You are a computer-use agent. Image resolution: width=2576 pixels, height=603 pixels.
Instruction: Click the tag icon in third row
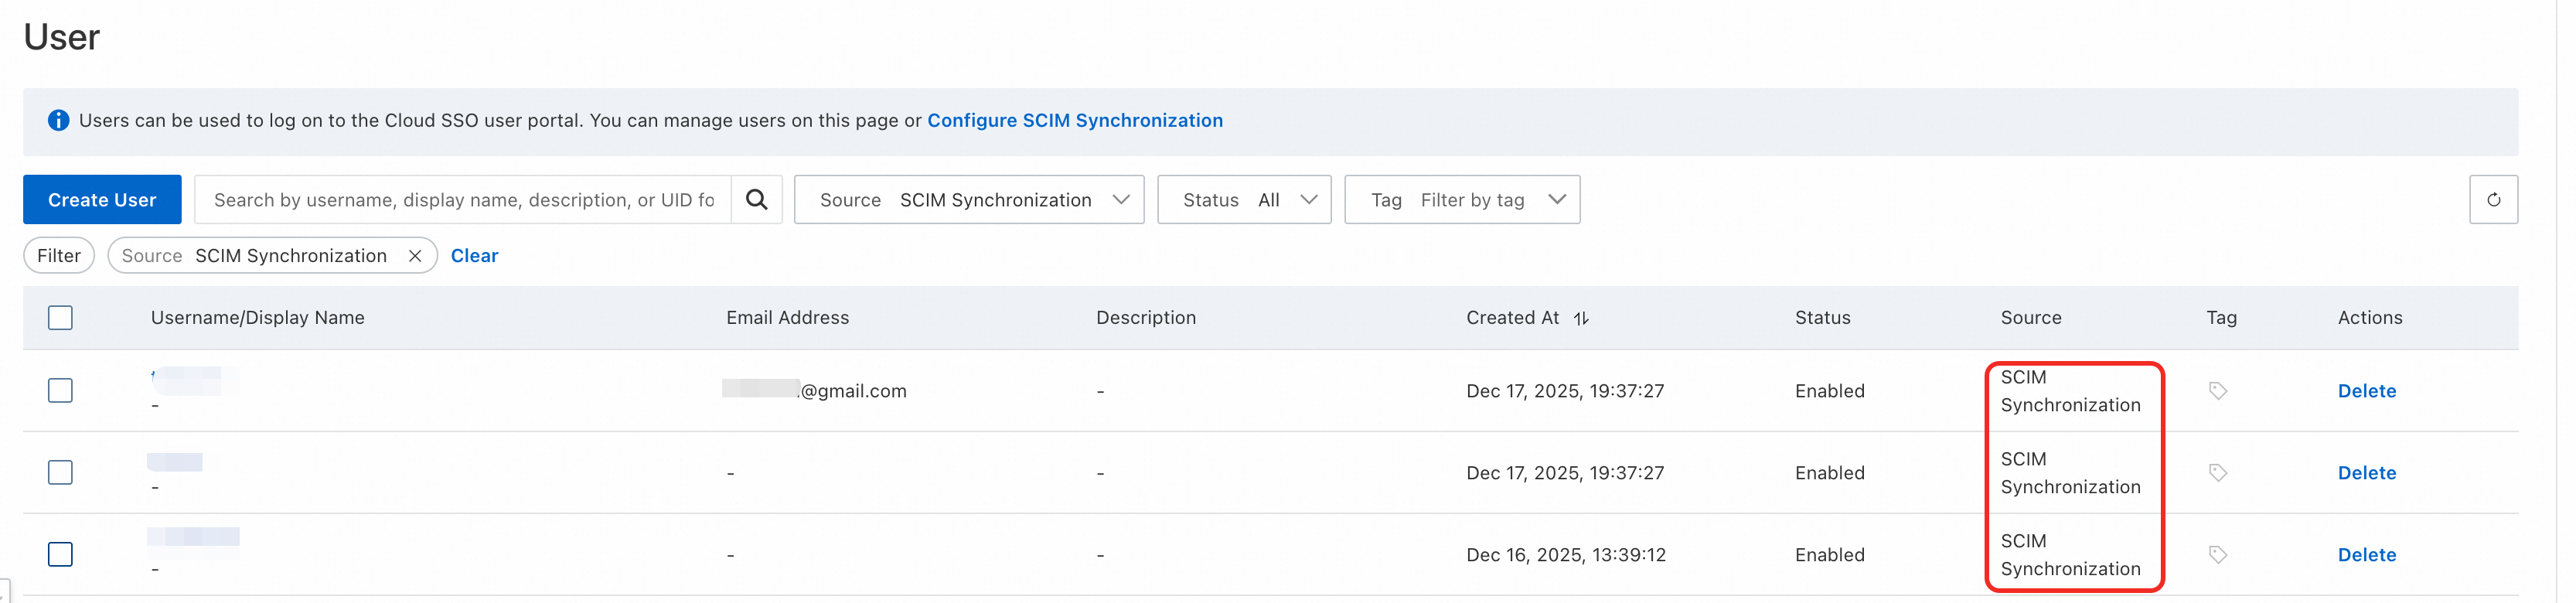[x=2217, y=555]
